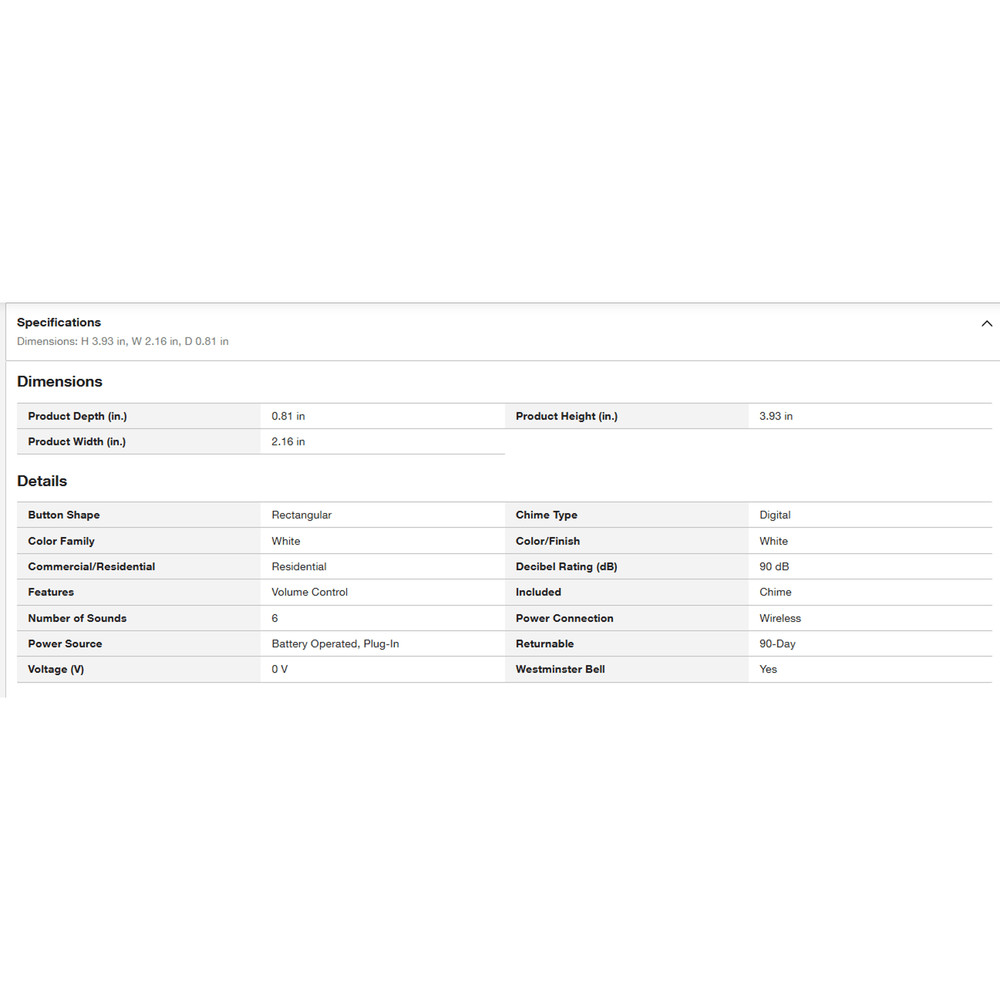Click the dimensions summary under Specifications
1000x1000 pixels.
point(123,342)
